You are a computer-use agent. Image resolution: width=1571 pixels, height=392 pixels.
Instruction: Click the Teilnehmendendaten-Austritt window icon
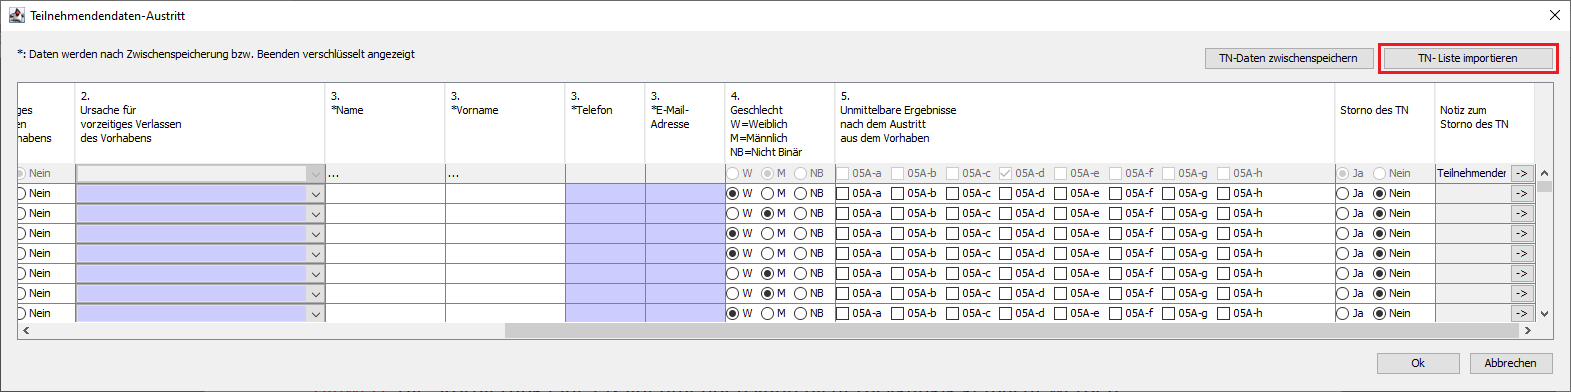coord(17,15)
